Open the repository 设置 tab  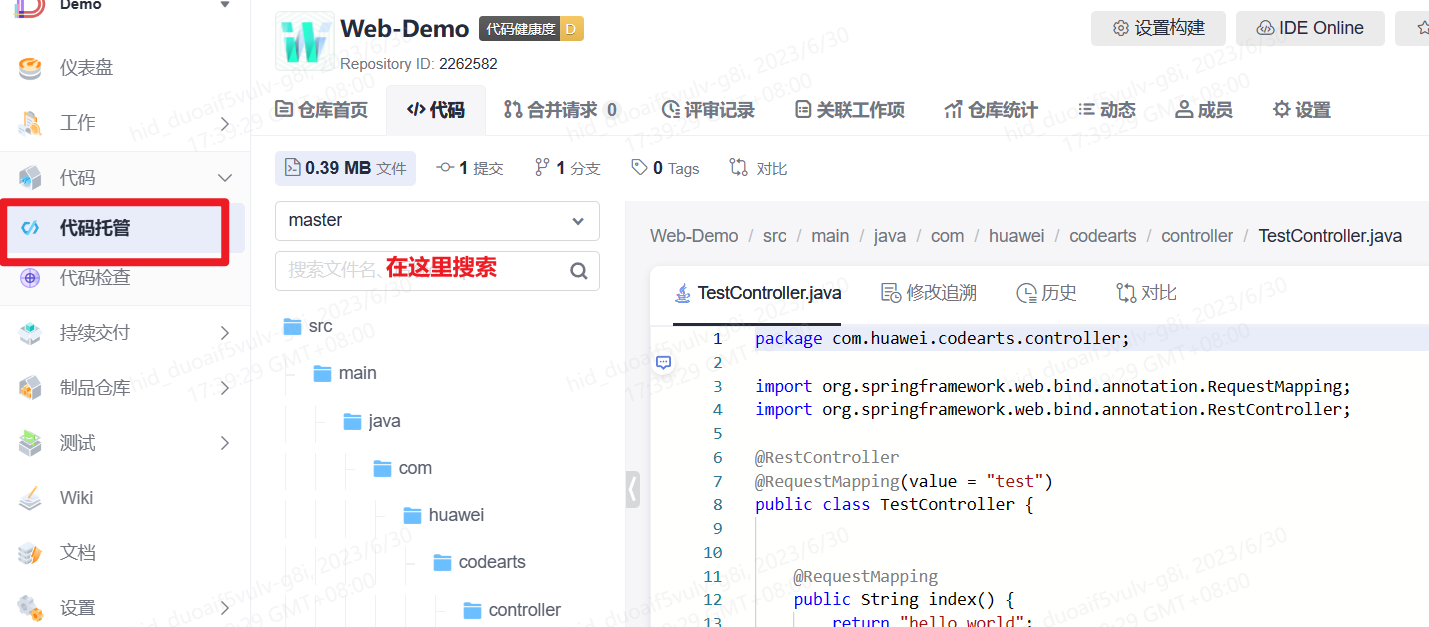coord(1301,110)
